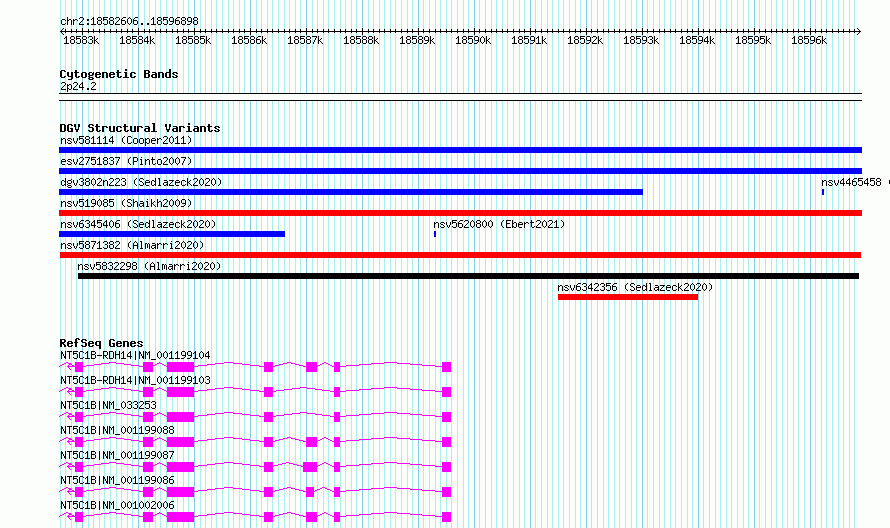Click the 18591k scale label
The image size is (890, 528).
point(529,40)
